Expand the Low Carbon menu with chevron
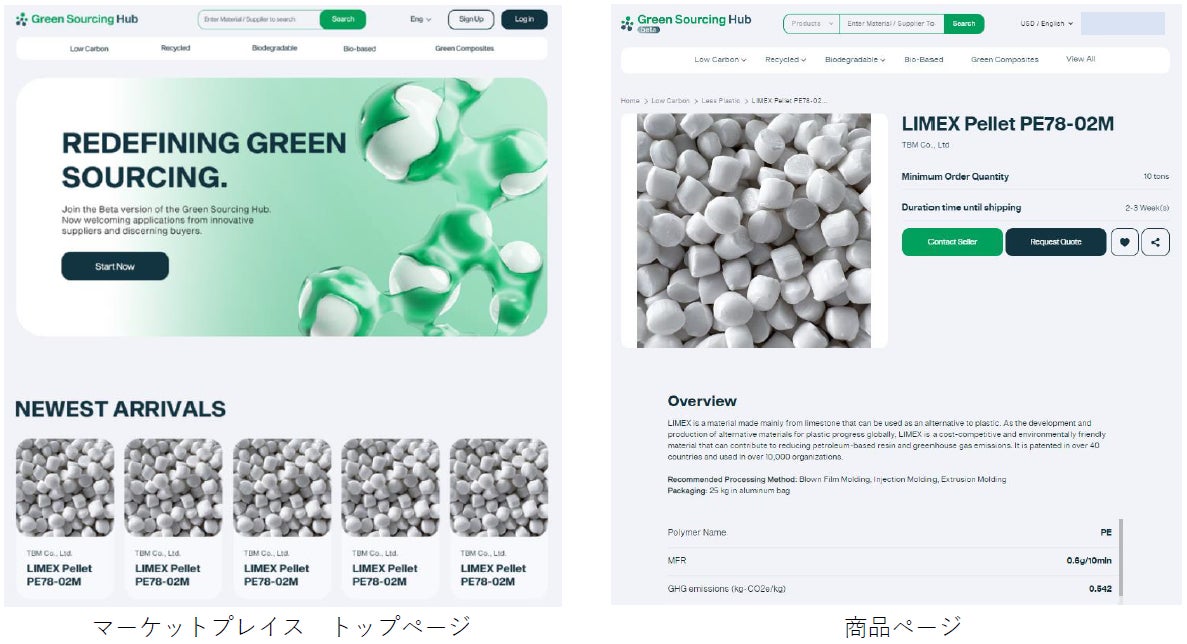Viewport: 1187px width, 644px height. [720, 59]
